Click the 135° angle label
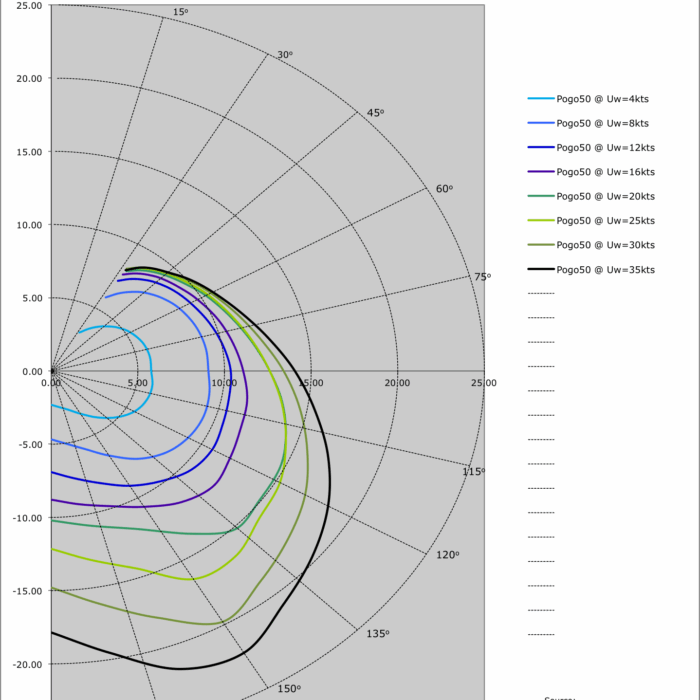Image resolution: width=700 pixels, height=700 pixels. pyautogui.click(x=378, y=634)
